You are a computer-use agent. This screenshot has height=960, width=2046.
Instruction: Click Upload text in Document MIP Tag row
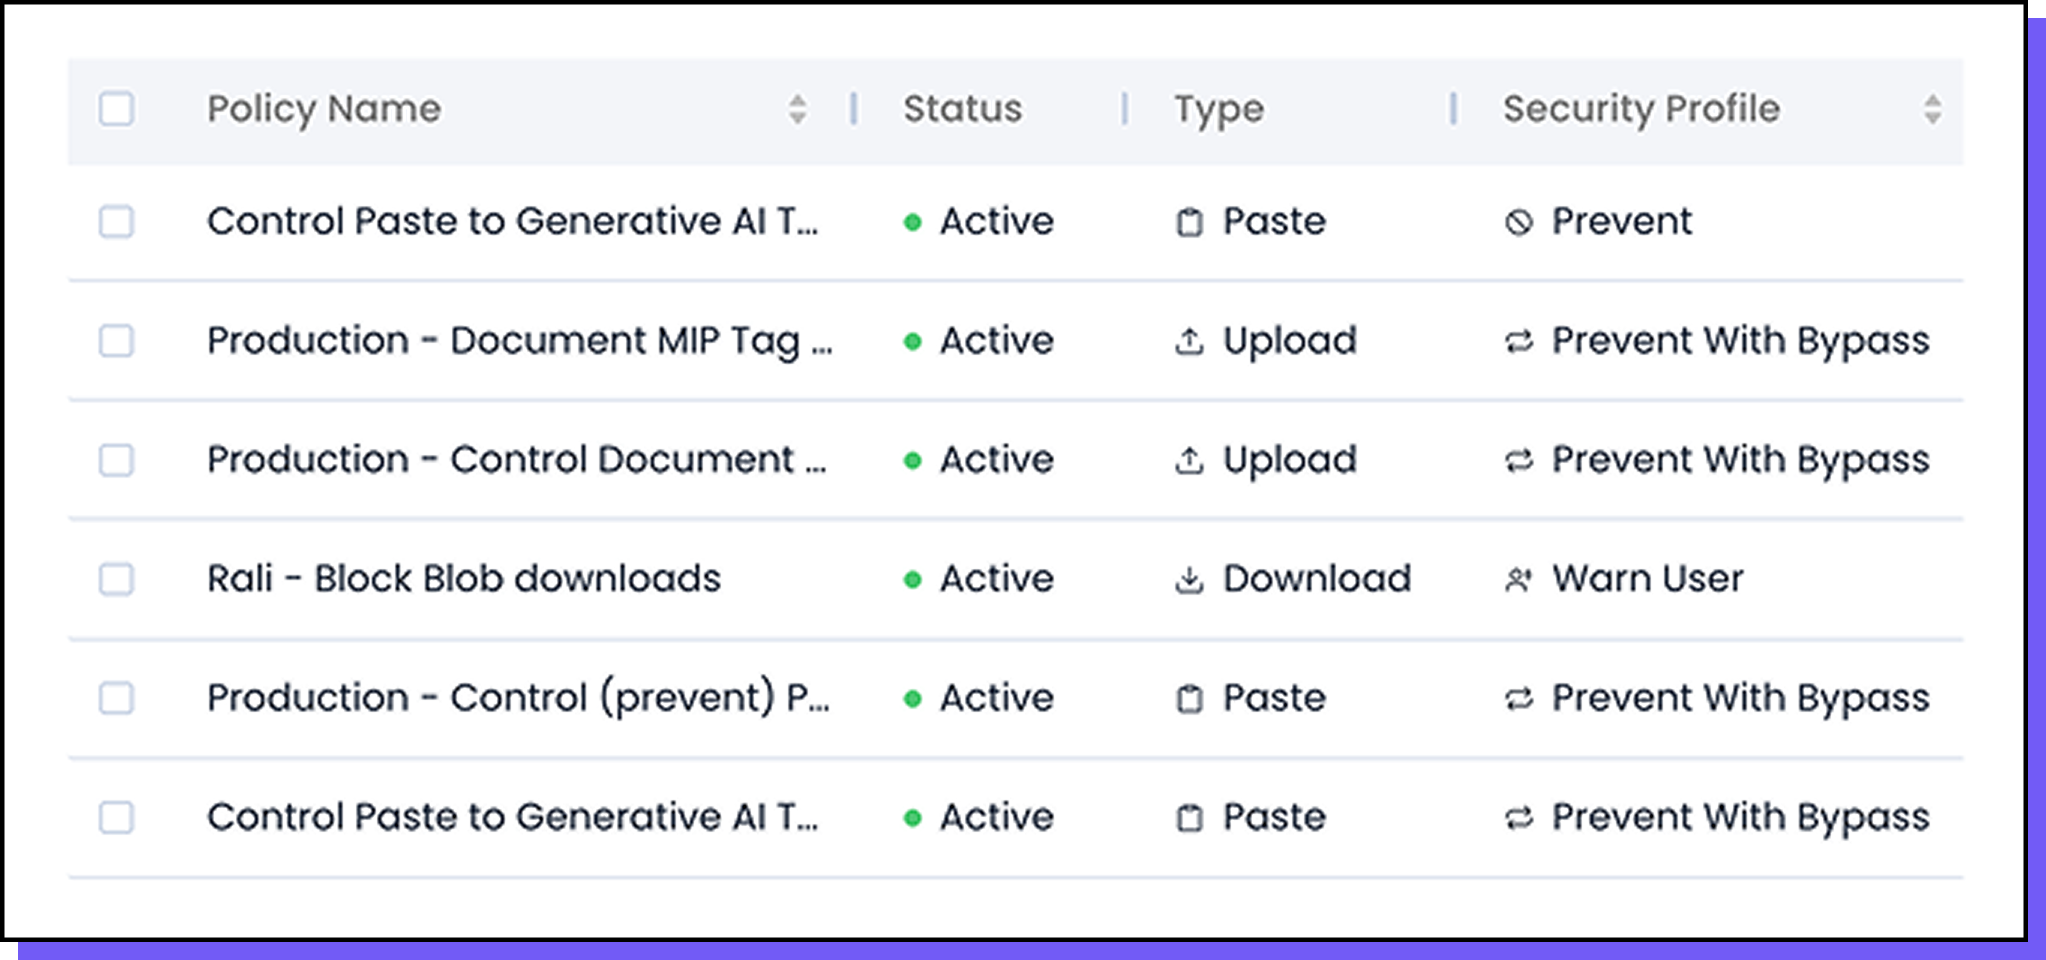click(1290, 341)
